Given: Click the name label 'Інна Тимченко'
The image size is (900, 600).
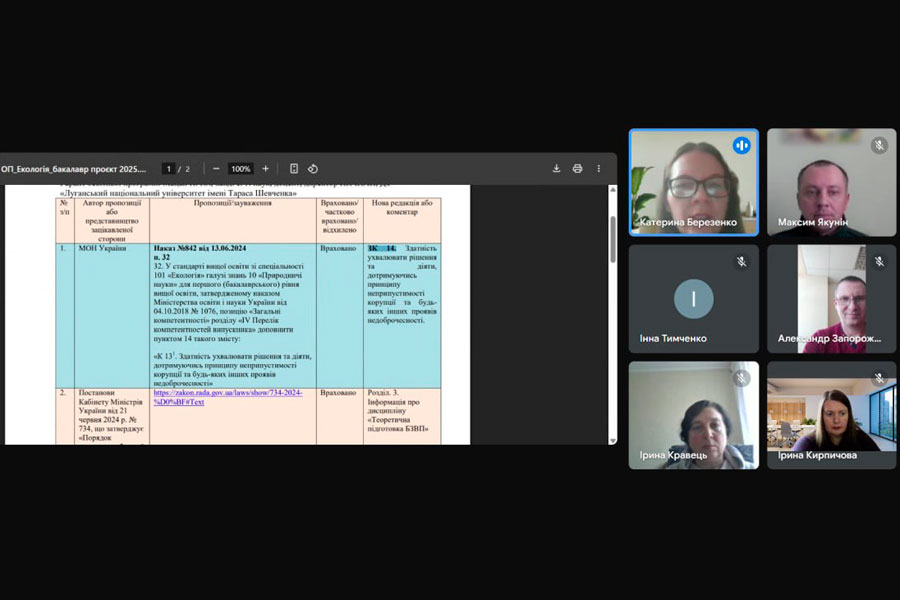Looking at the screenshot, I should pyautogui.click(x=673, y=339).
